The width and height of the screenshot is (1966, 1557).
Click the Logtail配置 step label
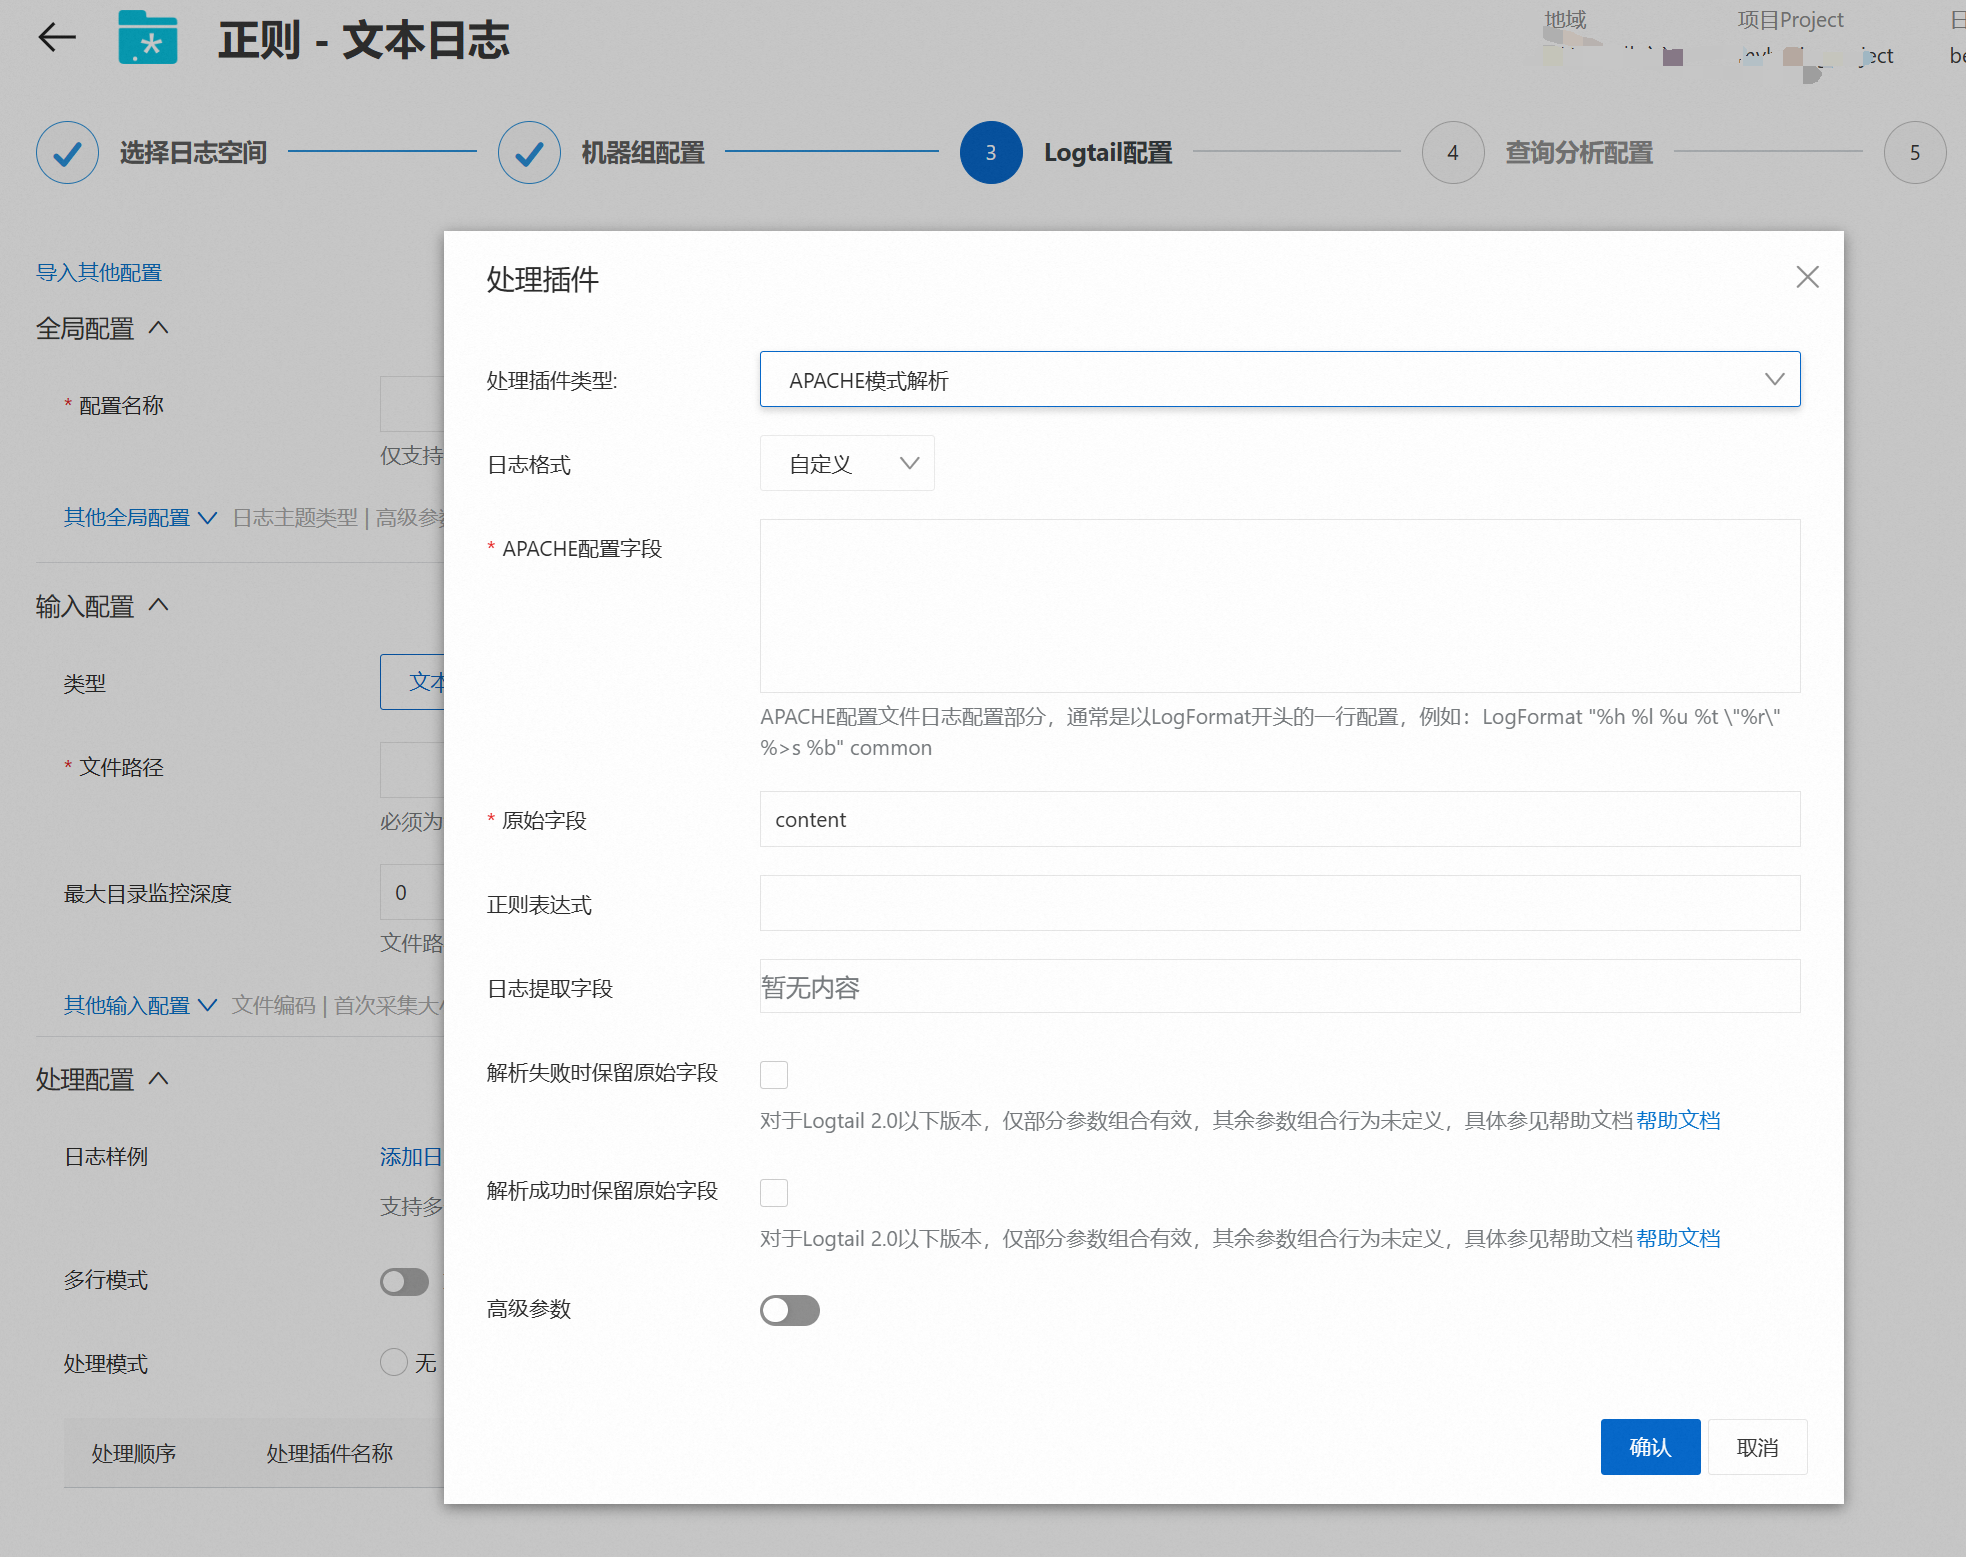1108,152
